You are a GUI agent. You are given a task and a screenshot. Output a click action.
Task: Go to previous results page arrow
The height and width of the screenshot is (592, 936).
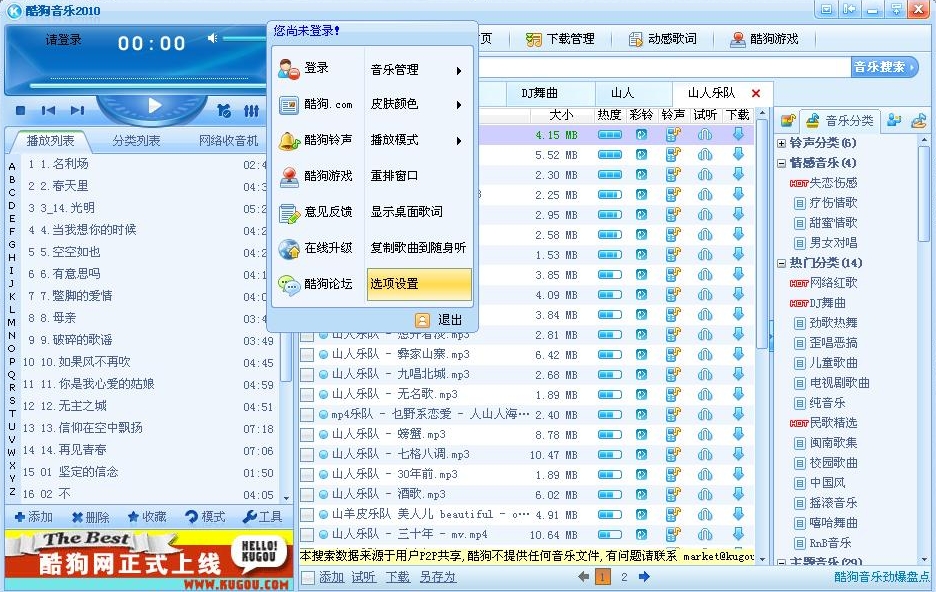[x=583, y=576]
